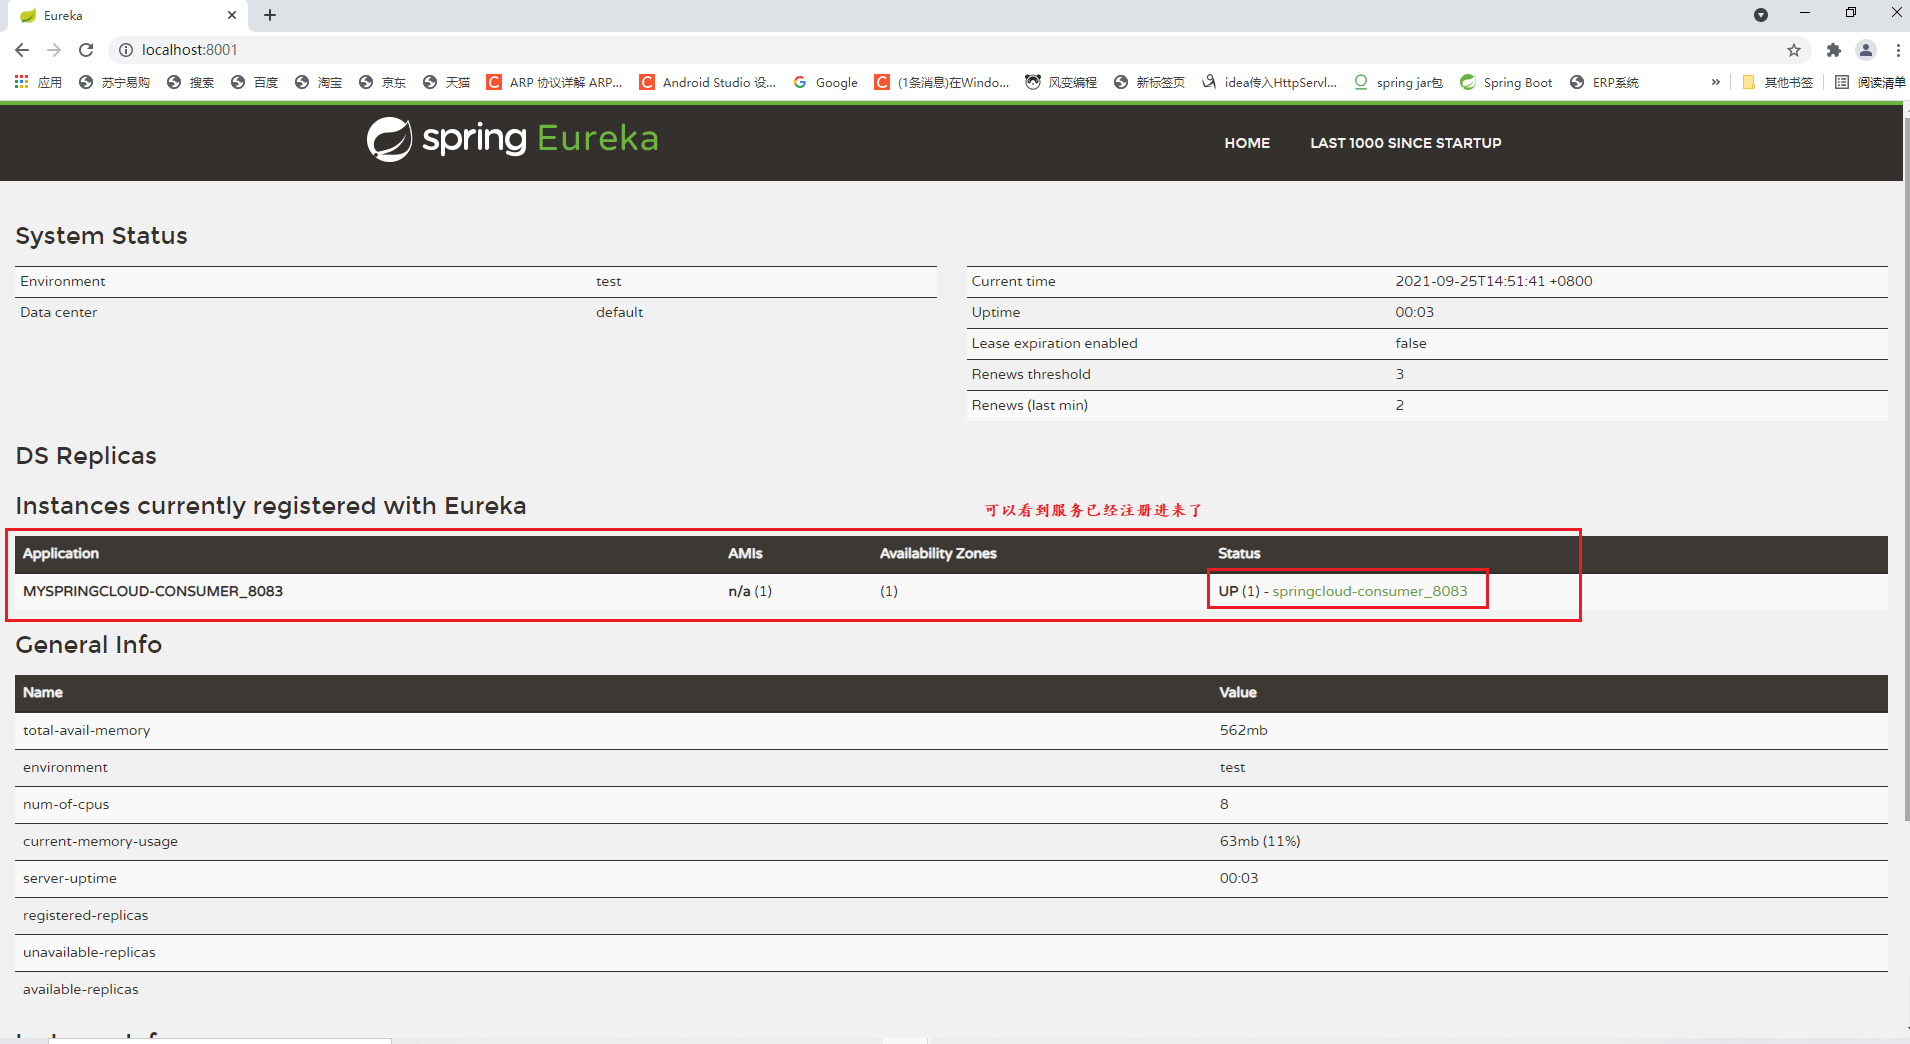Open the Chrome profile avatar
This screenshot has height=1044, width=1910.
1866,50
